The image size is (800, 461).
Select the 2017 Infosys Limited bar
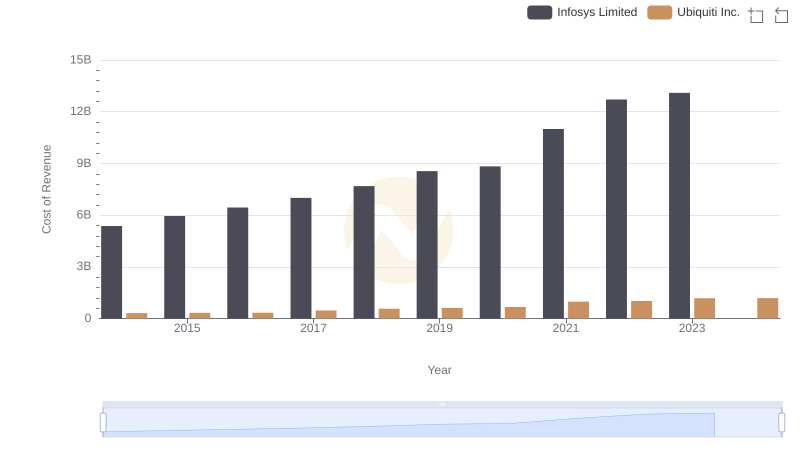coord(301,258)
